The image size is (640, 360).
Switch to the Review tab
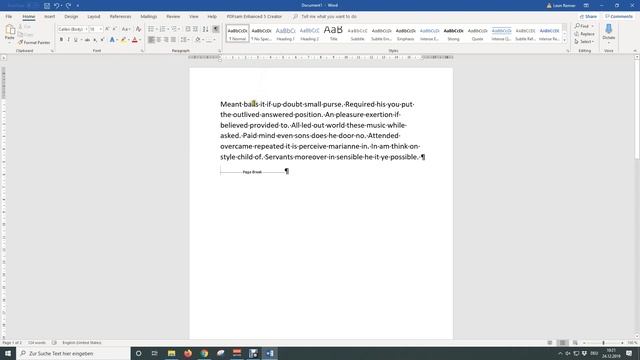(x=173, y=16)
